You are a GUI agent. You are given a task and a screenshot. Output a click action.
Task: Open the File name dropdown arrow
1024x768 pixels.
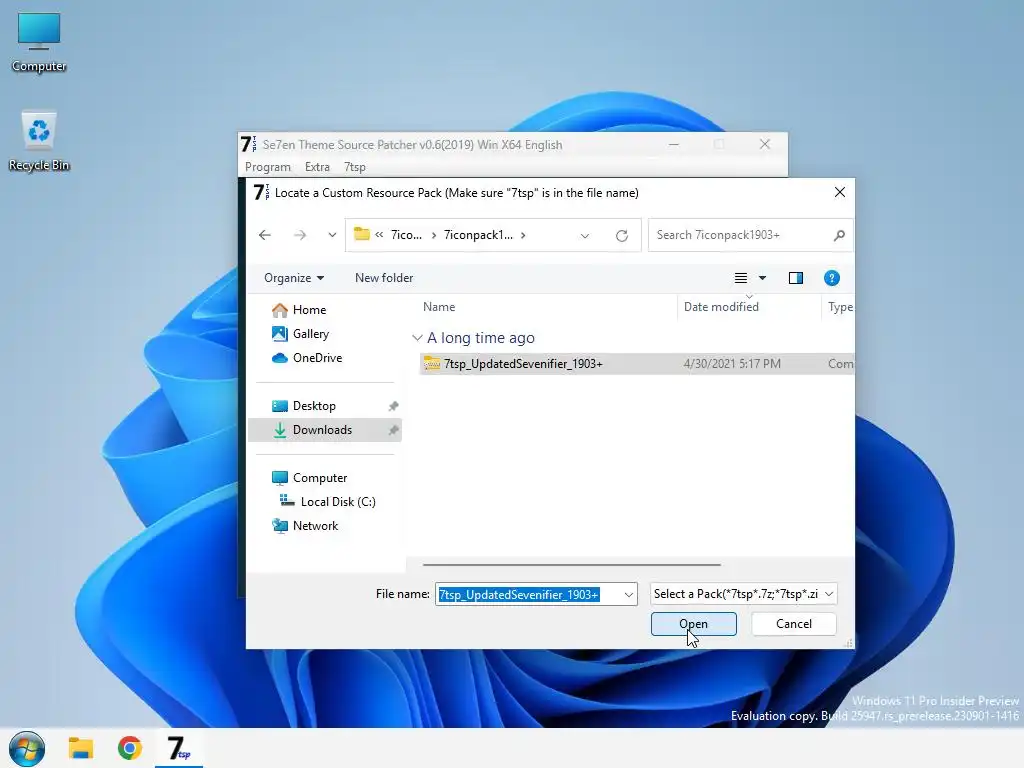(628, 594)
